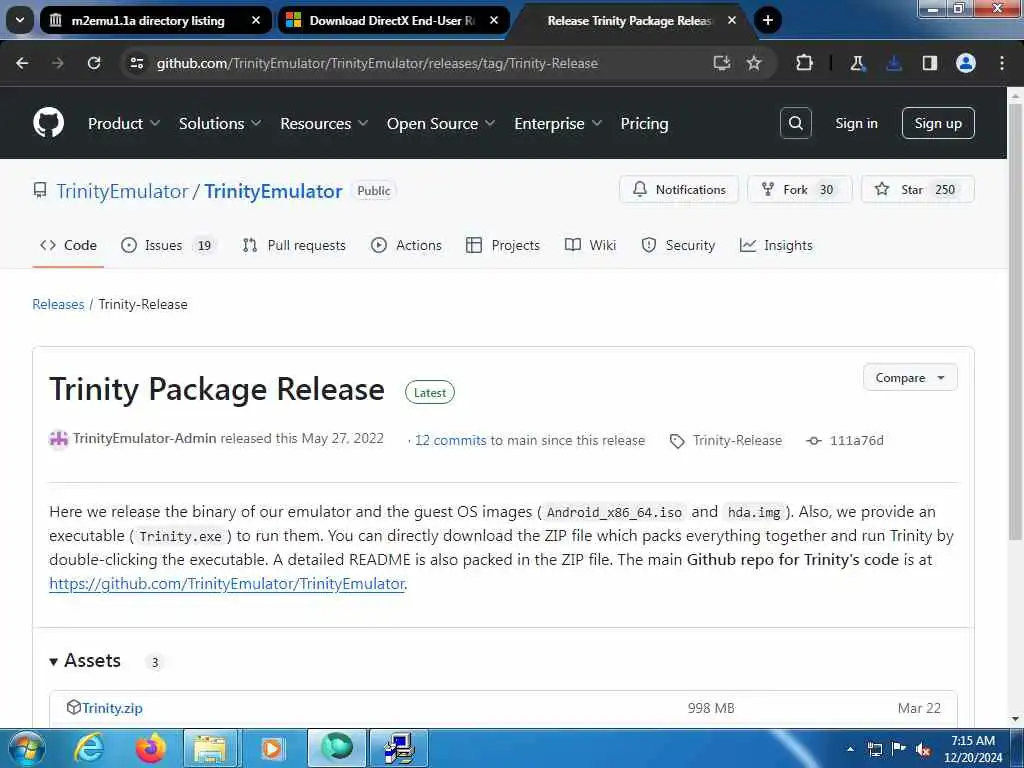Open Chrome's three-dot menu
This screenshot has width=1024, height=768.
[x=1002, y=63]
